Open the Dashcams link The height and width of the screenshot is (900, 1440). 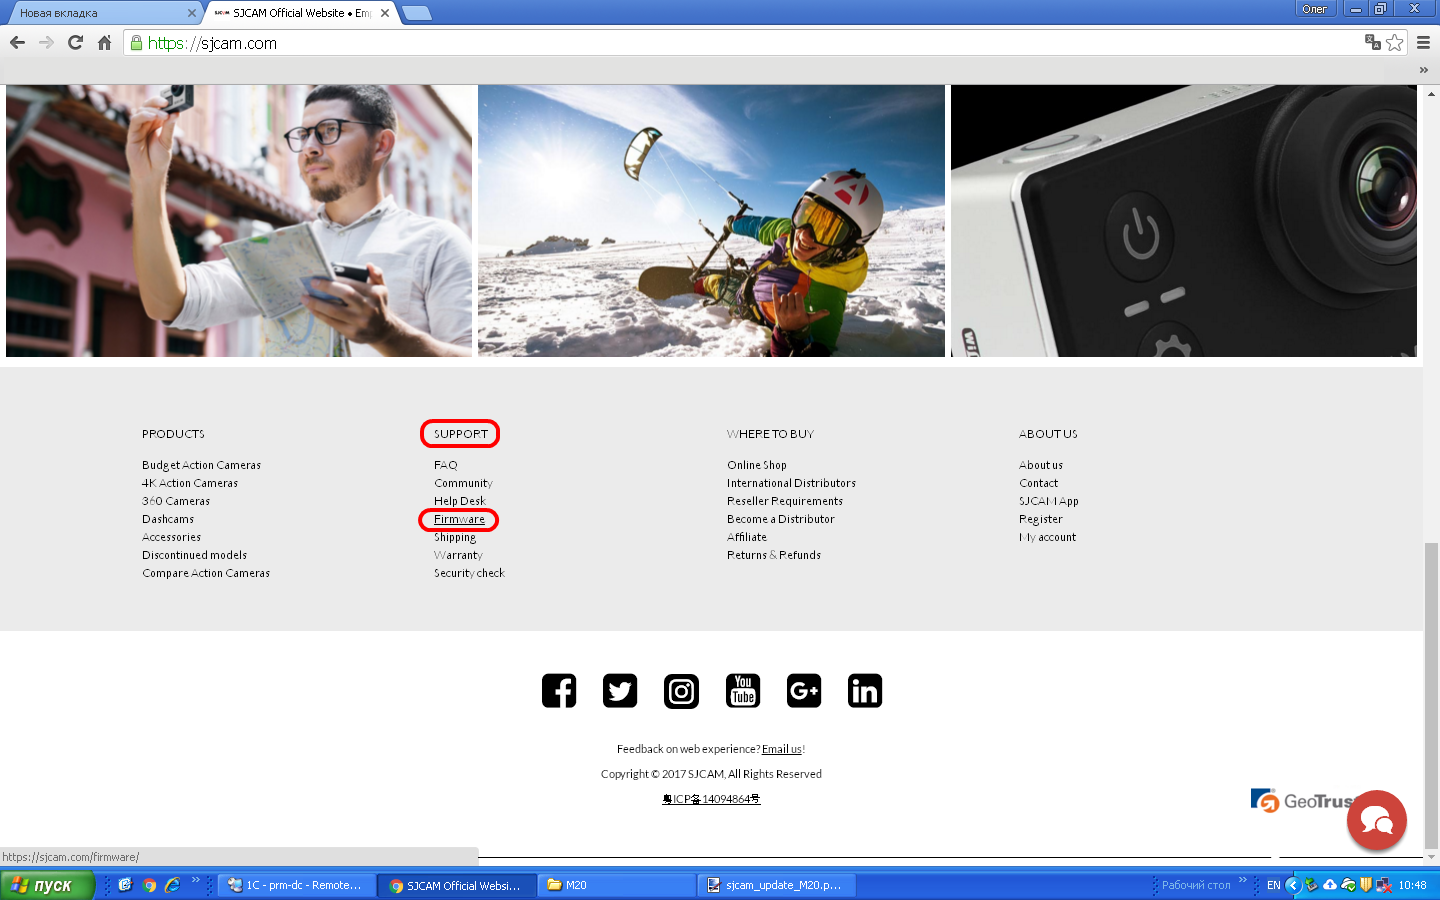pos(168,519)
